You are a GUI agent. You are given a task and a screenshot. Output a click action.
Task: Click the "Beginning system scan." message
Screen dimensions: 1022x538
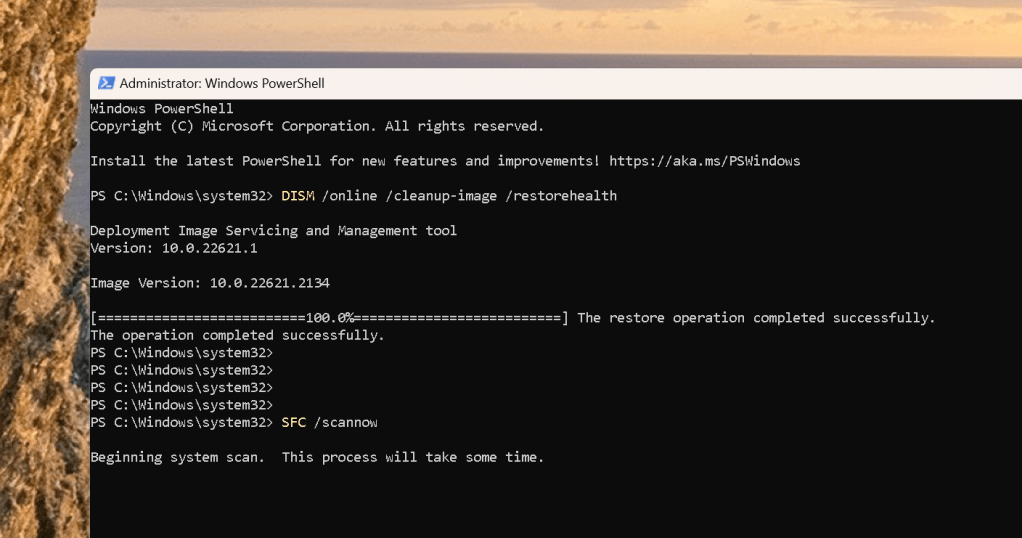click(177, 457)
